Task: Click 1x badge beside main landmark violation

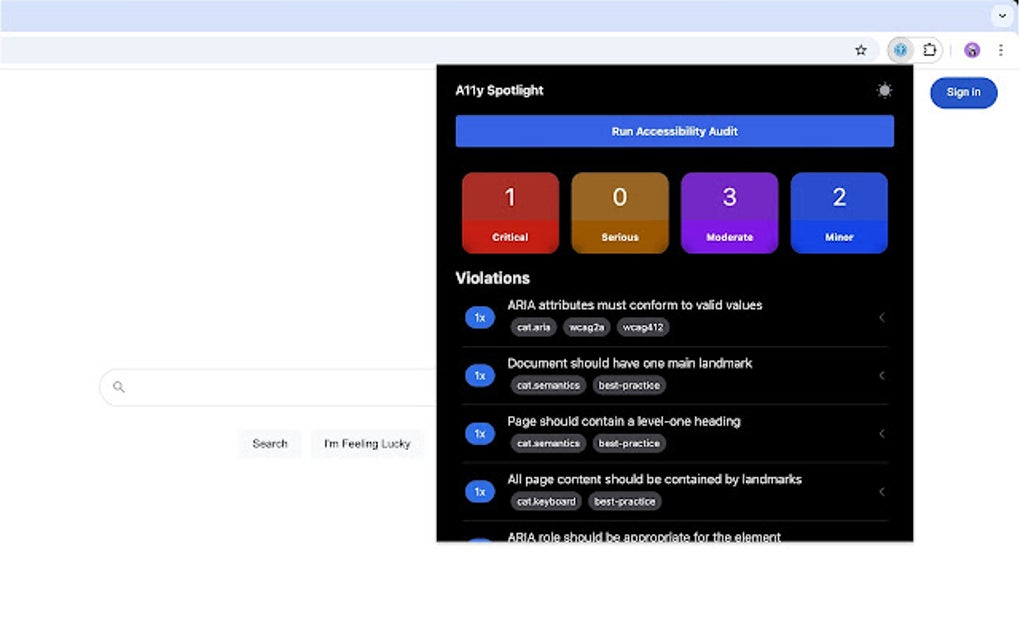Action: tap(479, 375)
